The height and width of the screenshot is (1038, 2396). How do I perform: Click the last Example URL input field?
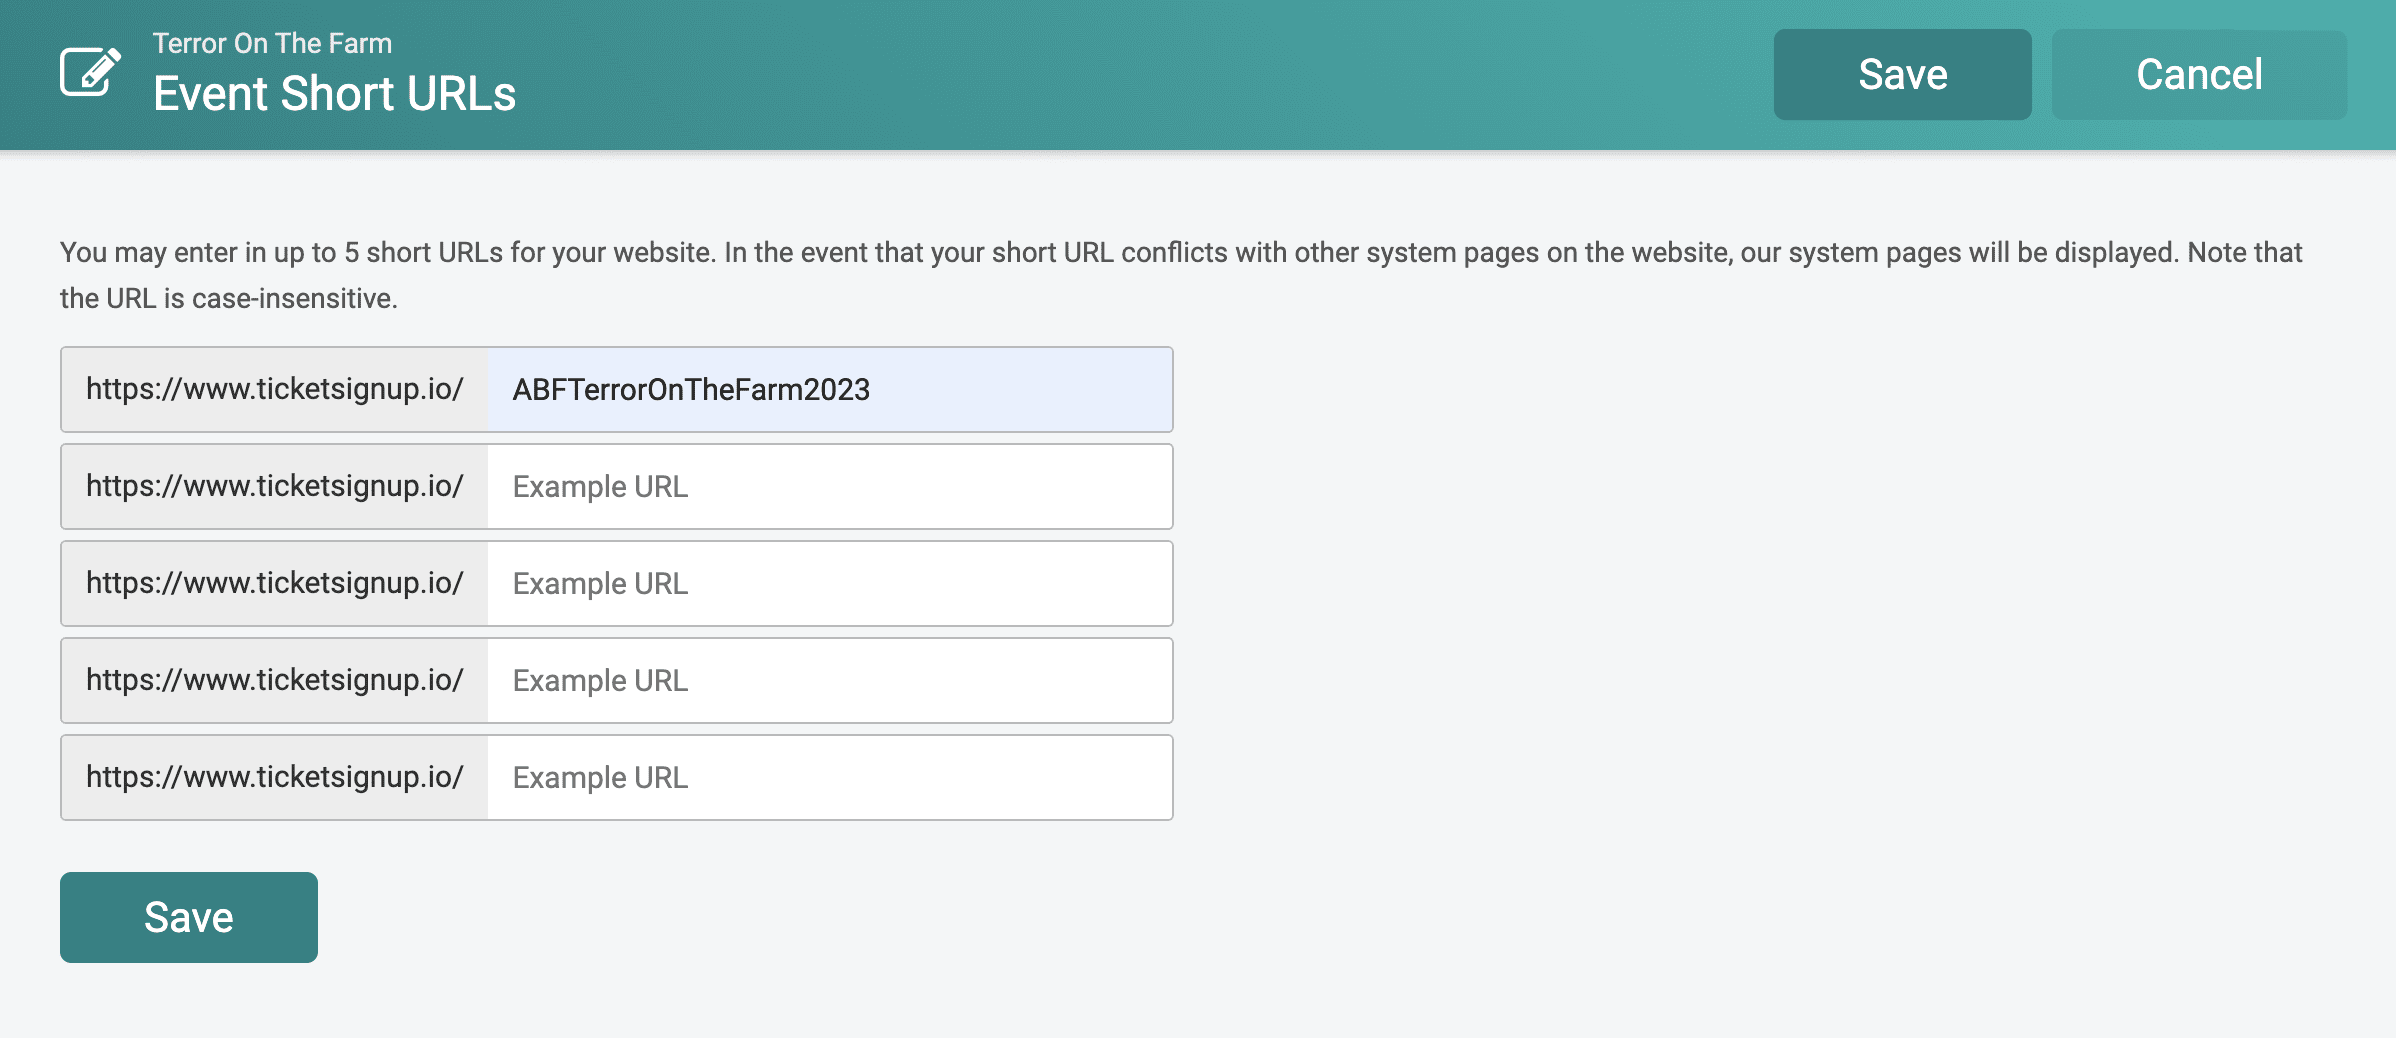point(828,777)
